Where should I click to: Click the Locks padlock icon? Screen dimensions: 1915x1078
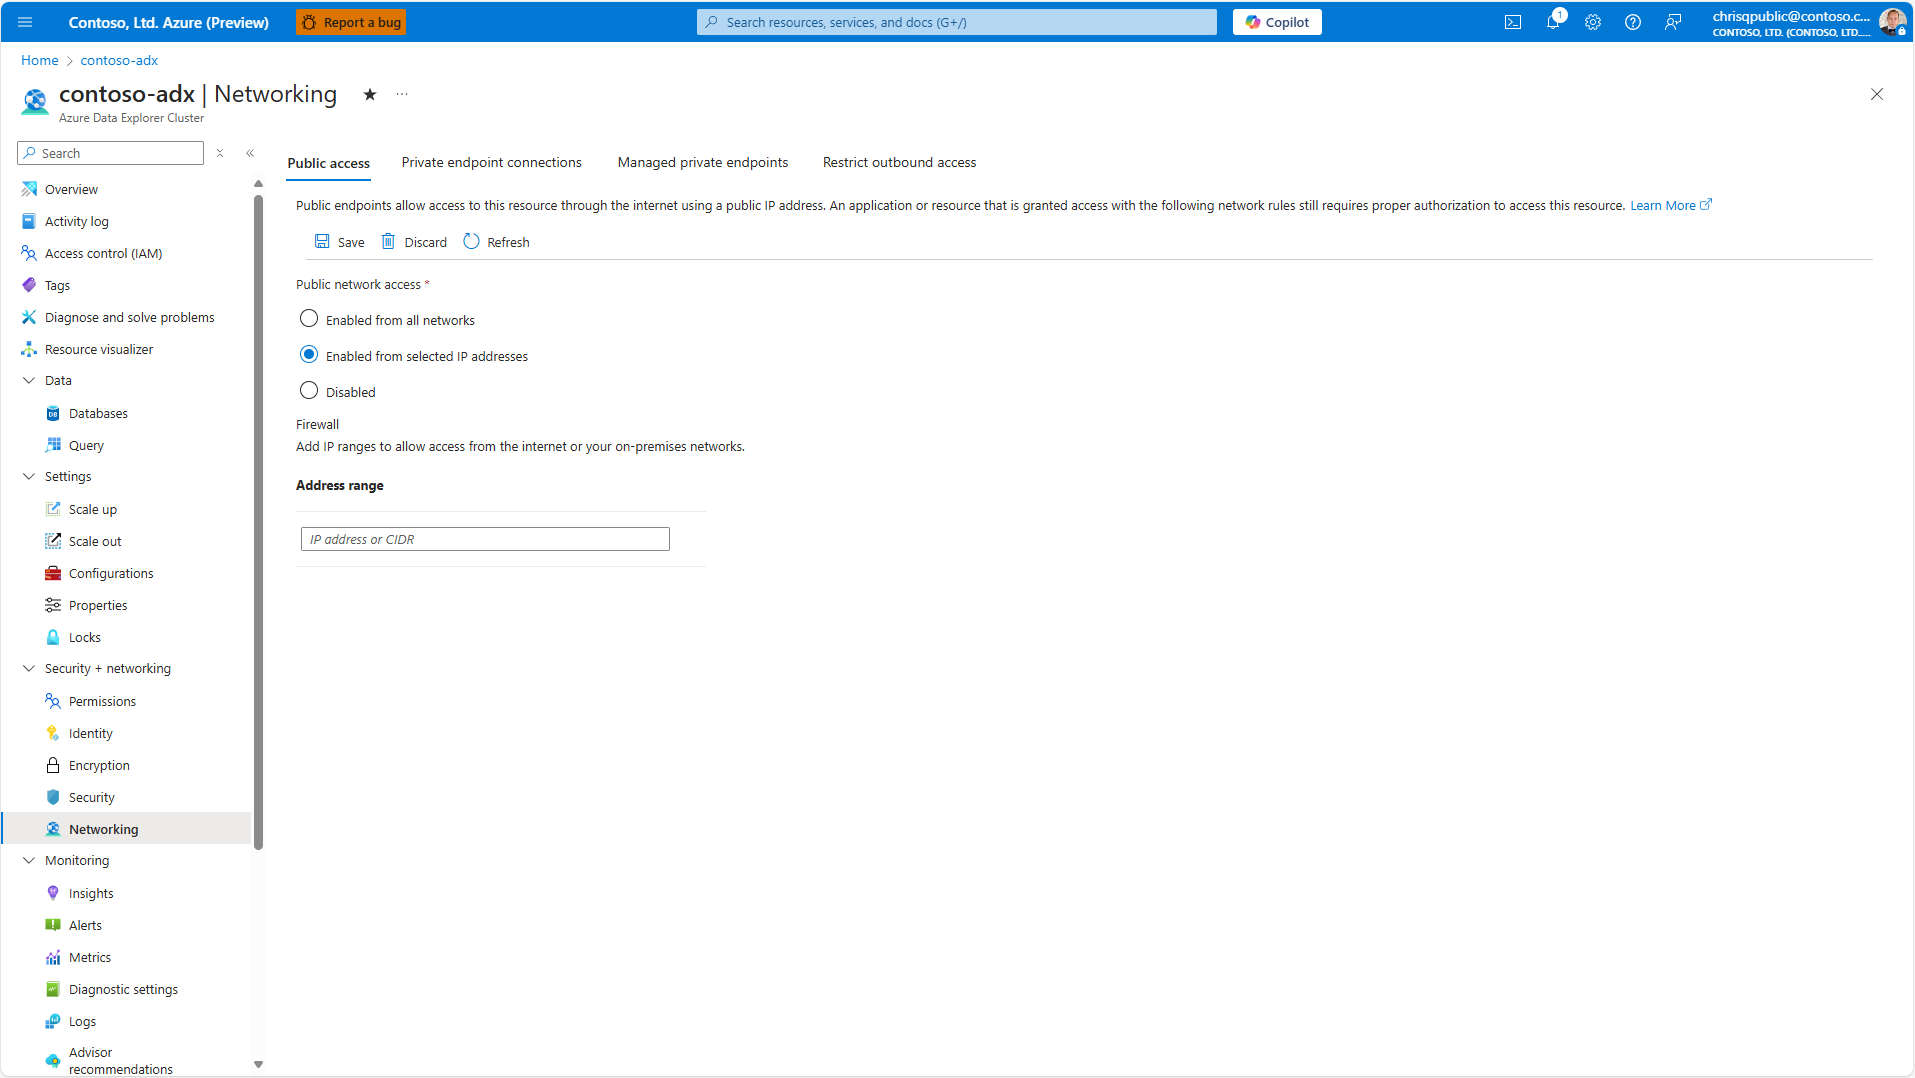point(53,637)
